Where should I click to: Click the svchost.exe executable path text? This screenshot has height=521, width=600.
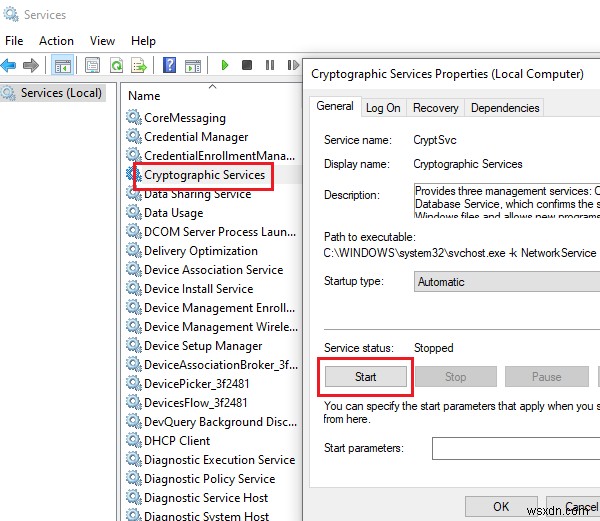(x=460, y=253)
